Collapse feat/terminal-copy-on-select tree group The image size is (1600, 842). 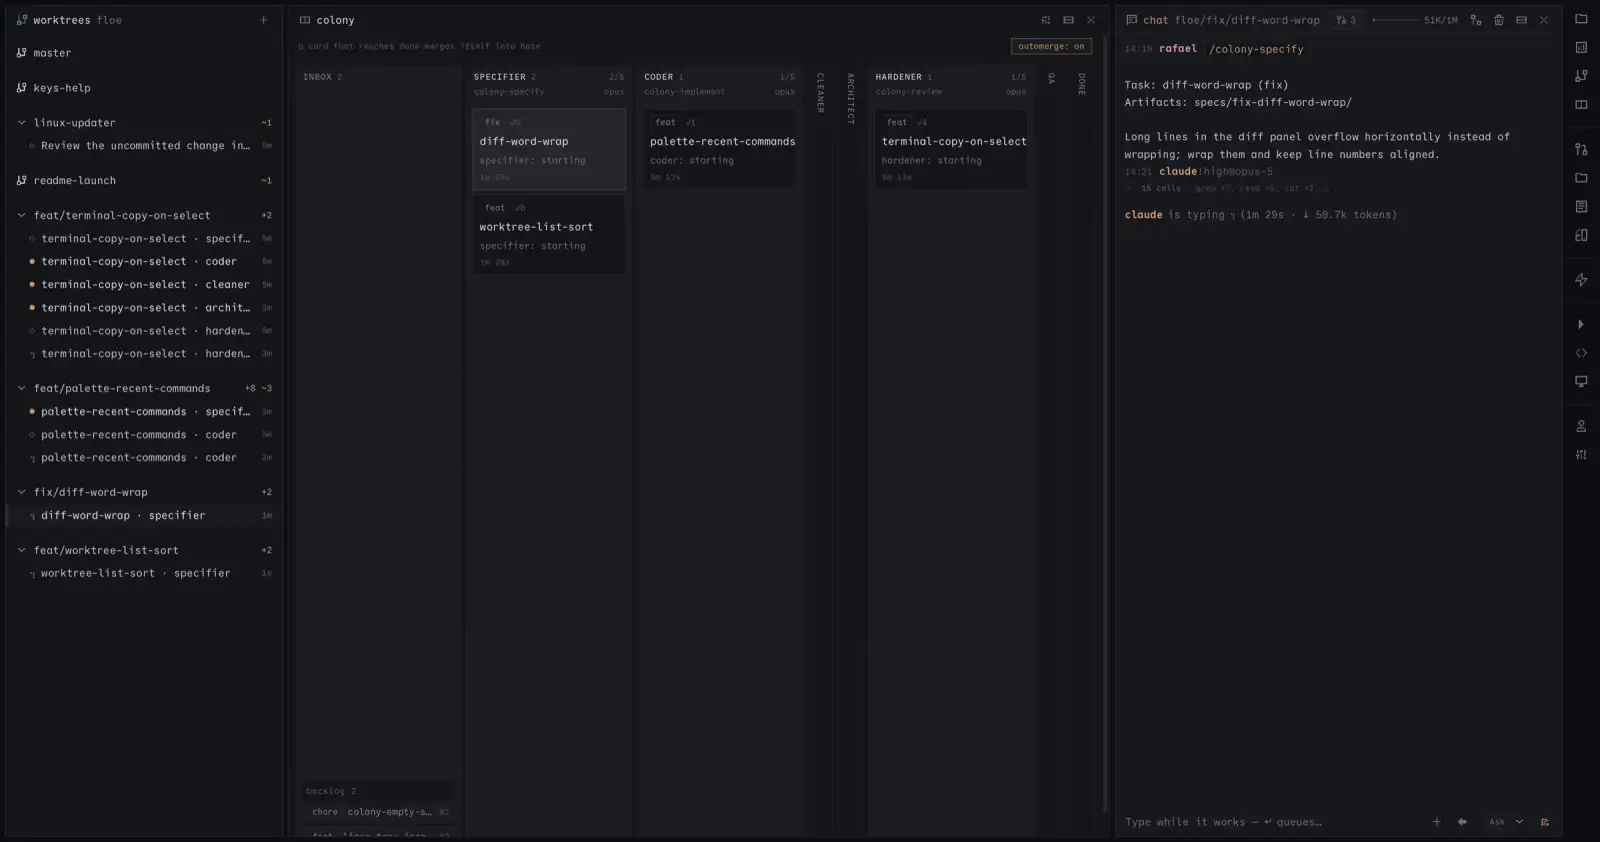click(x=22, y=215)
